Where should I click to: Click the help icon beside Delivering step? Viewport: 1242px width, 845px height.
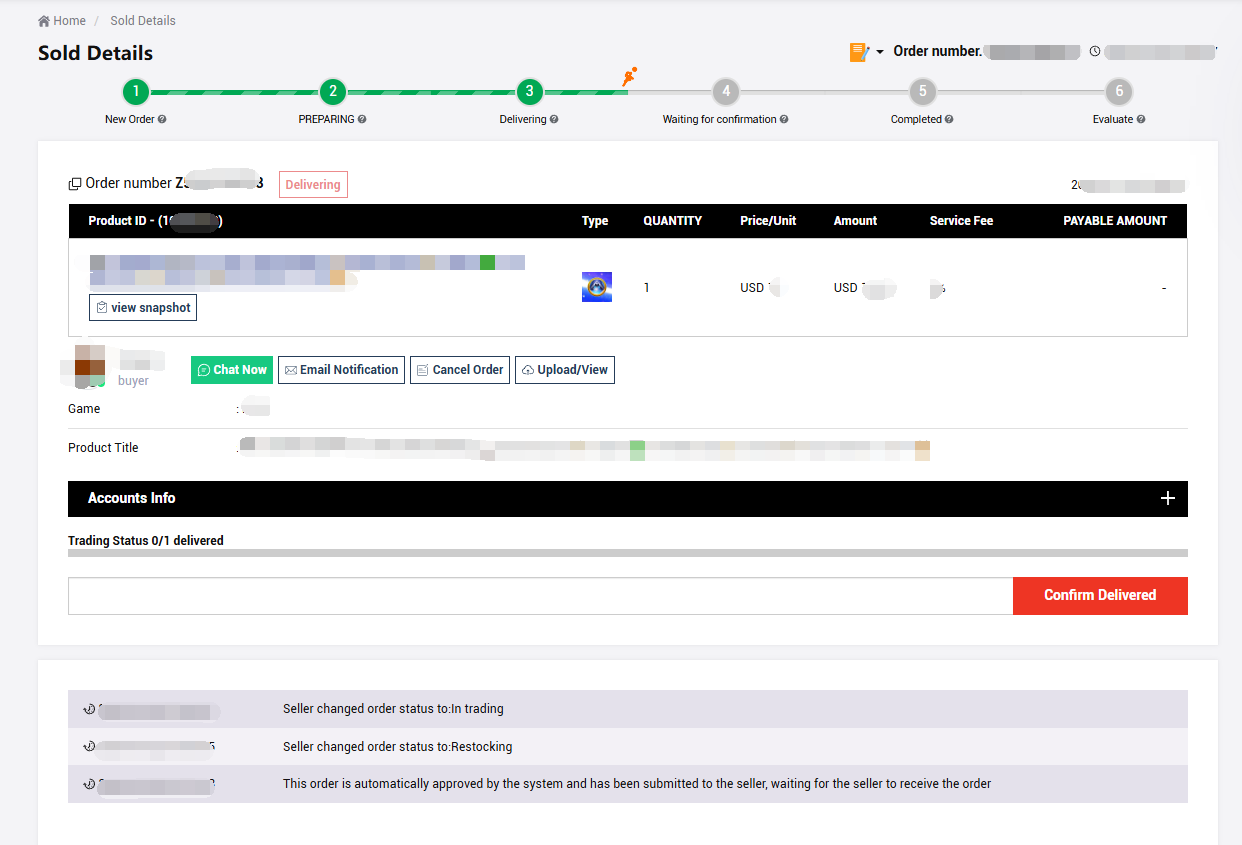554,119
